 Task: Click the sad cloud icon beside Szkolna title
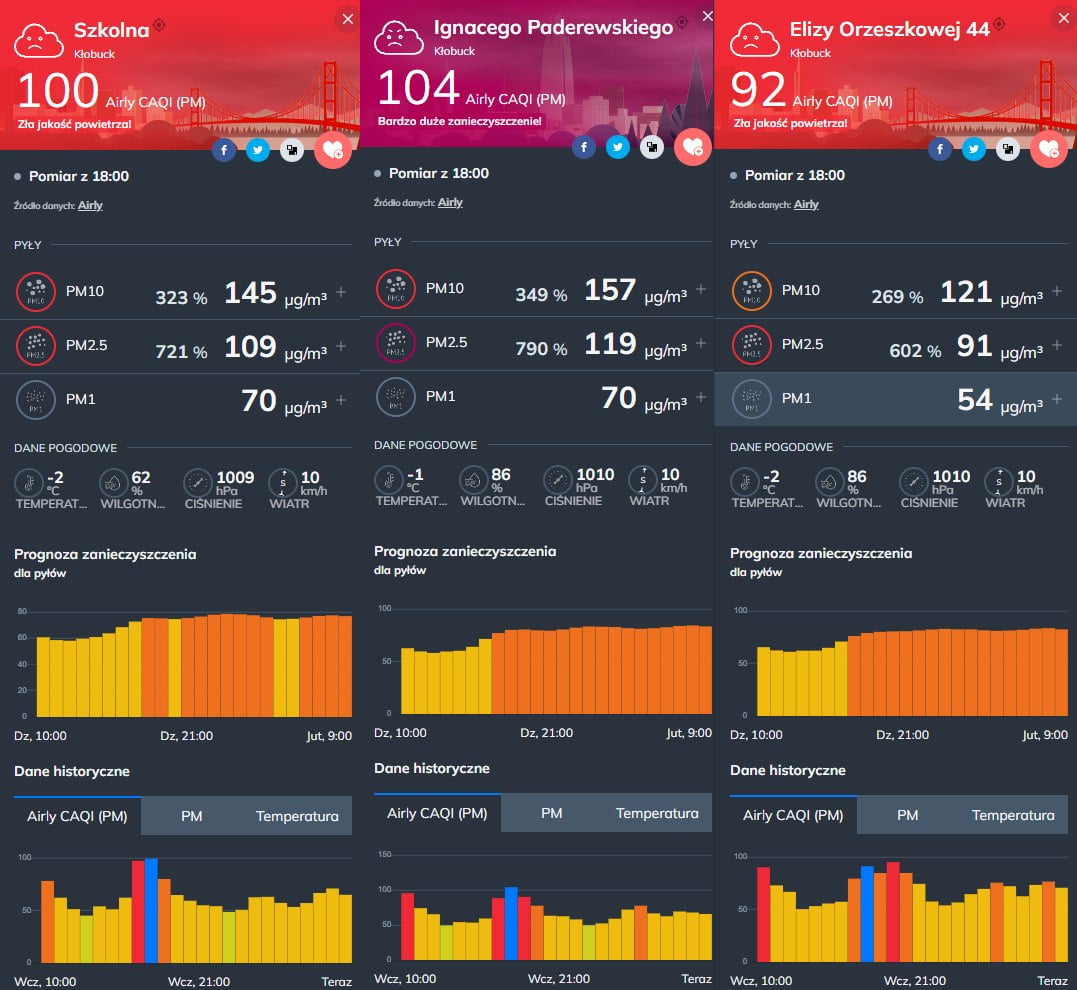point(39,39)
